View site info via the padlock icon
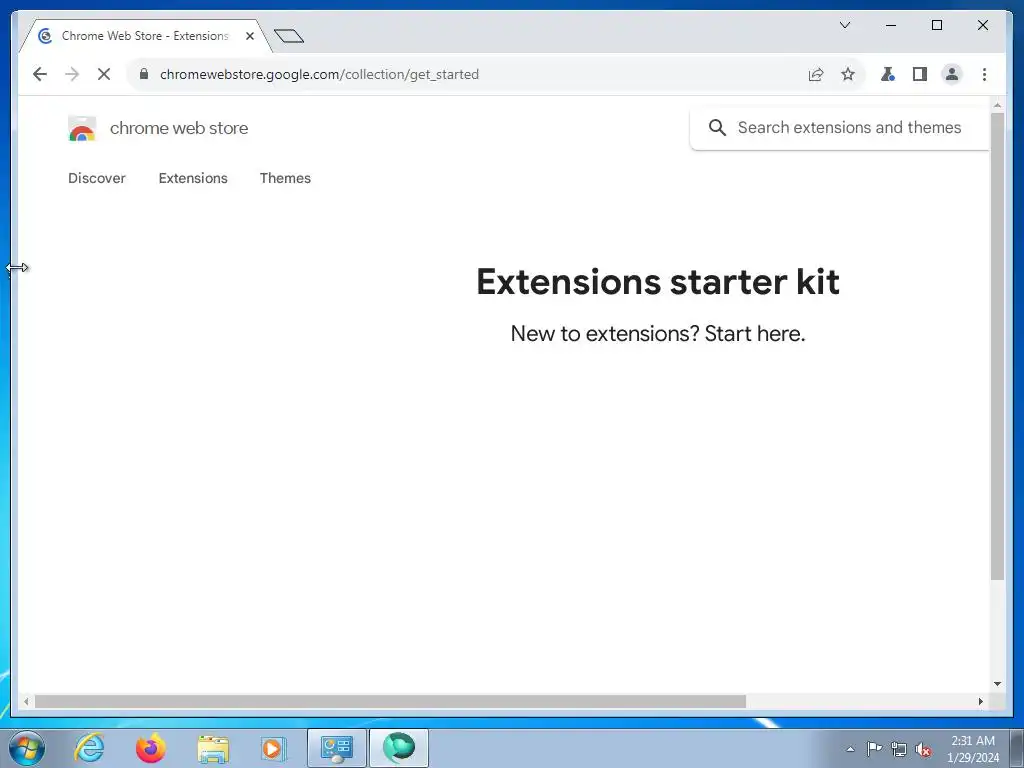 pyautogui.click(x=144, y=74)
